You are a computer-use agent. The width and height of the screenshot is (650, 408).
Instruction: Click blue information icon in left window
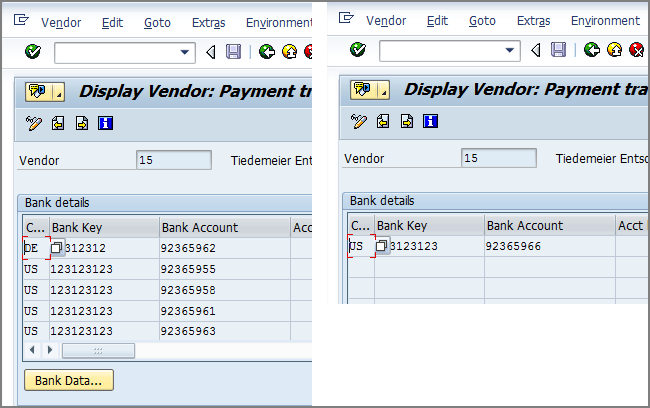coord(105,123)
